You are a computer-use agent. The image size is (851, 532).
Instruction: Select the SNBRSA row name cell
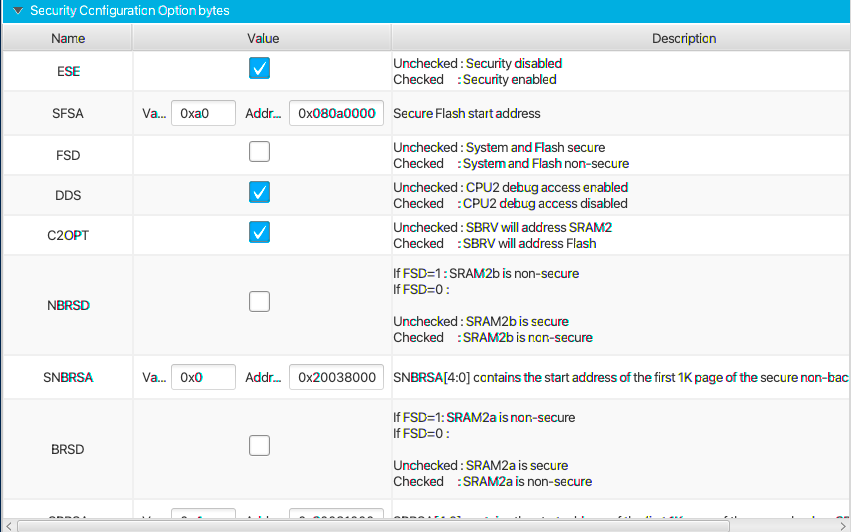coord(68,378)
